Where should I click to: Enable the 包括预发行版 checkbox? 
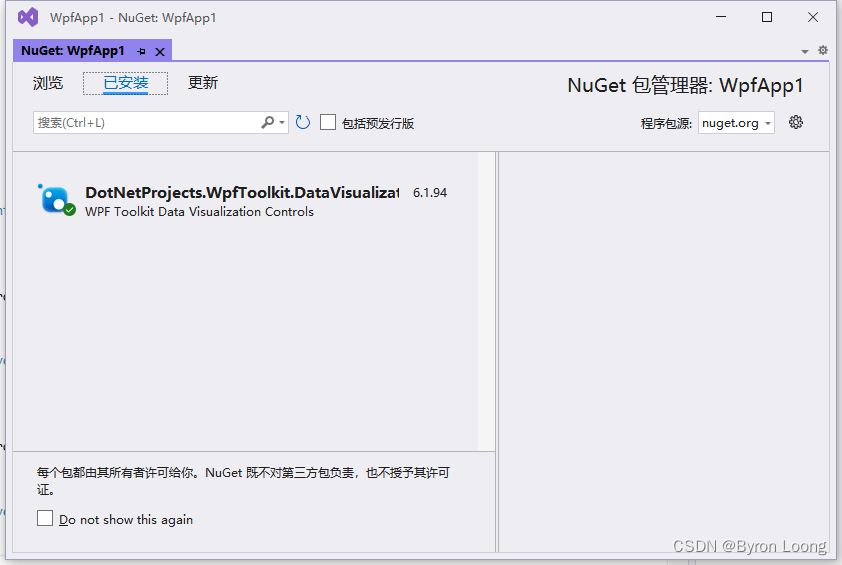coord(328,122)
